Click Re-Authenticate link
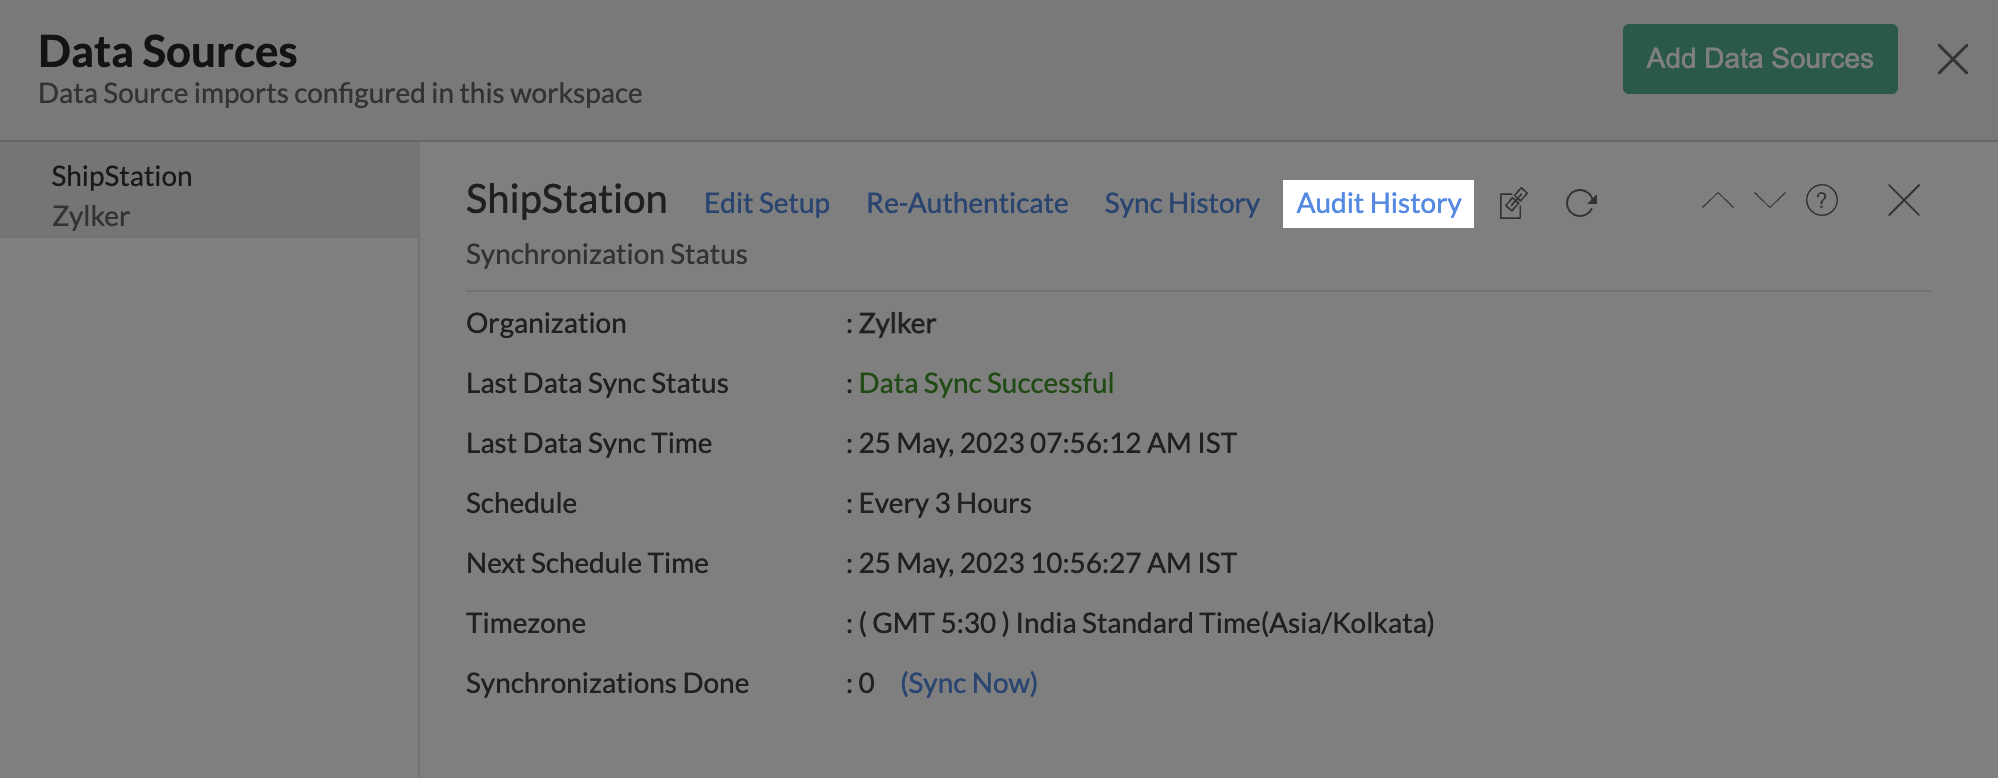This screenshot has width=1998, height=778. pyautogui.click(x=967, y=203)
